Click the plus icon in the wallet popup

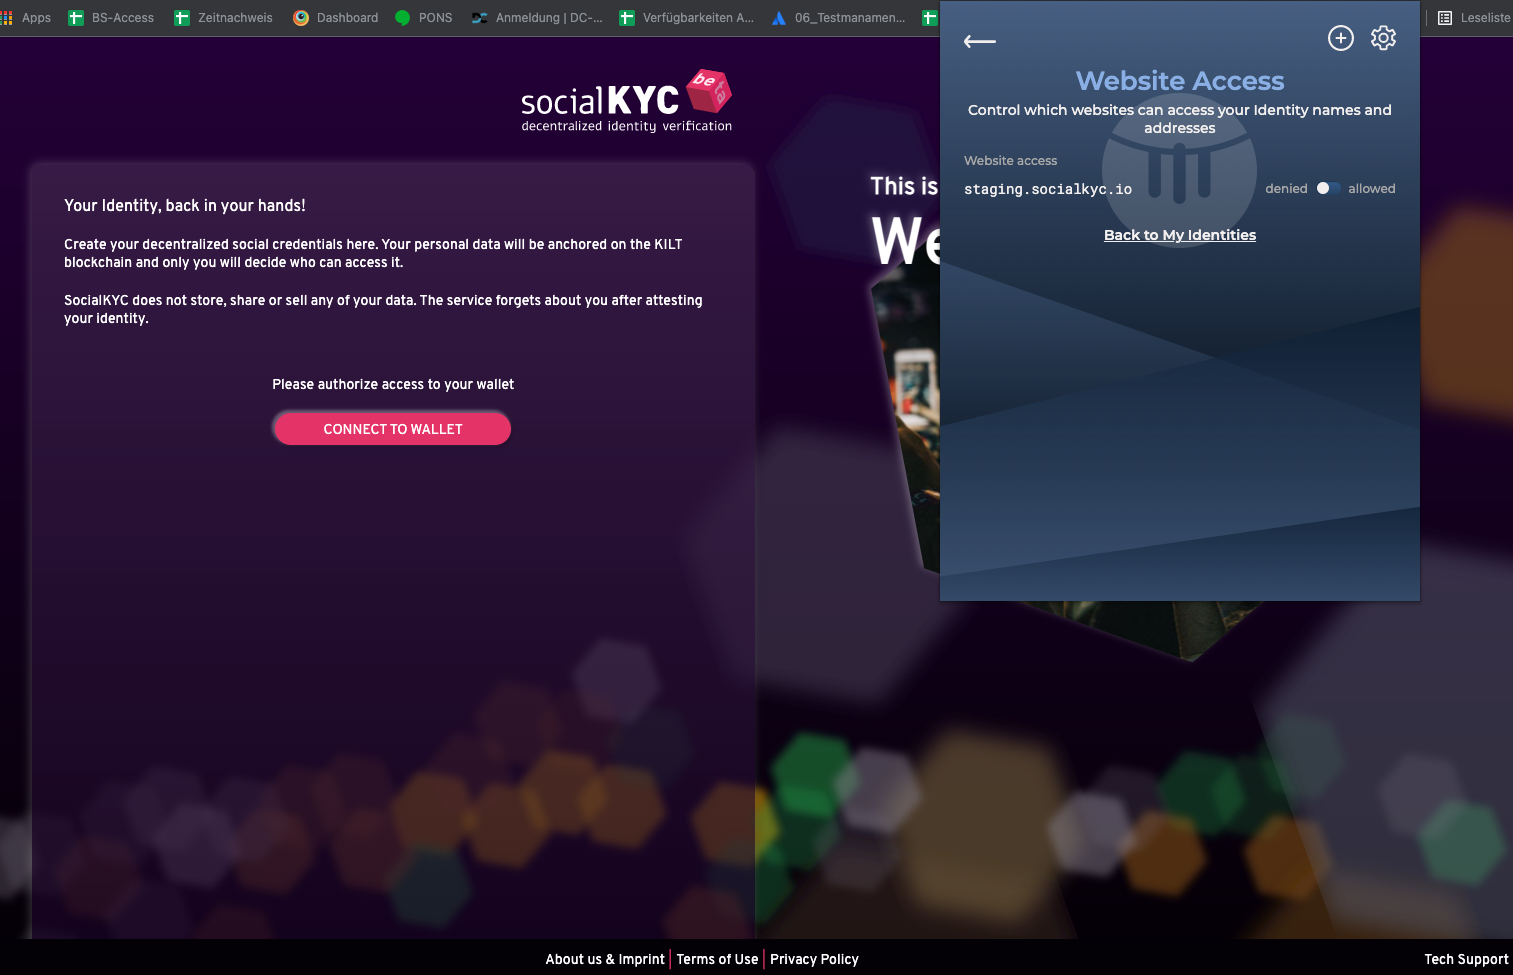click(1340, 38)
